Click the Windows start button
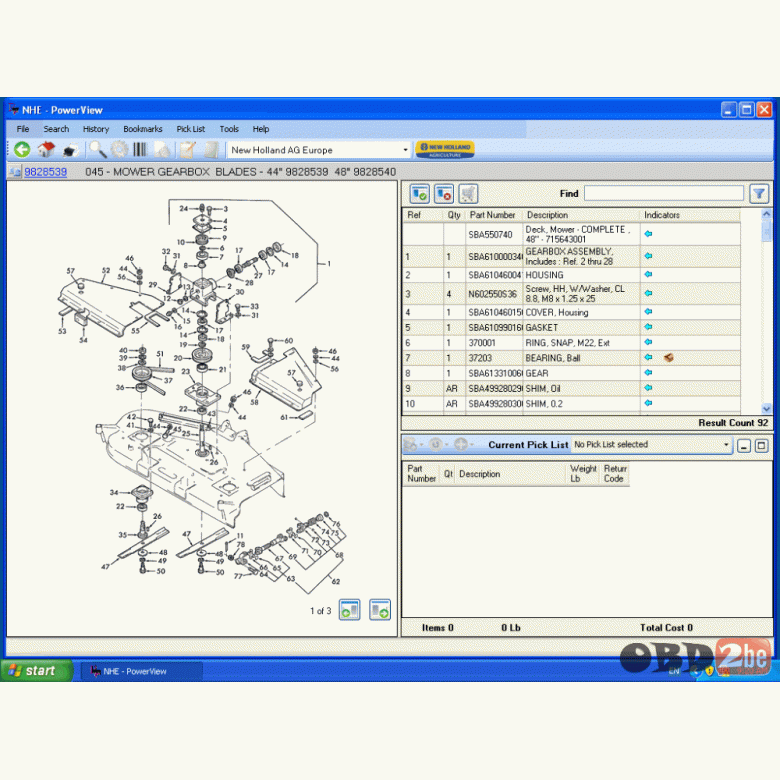 point(37,671)
